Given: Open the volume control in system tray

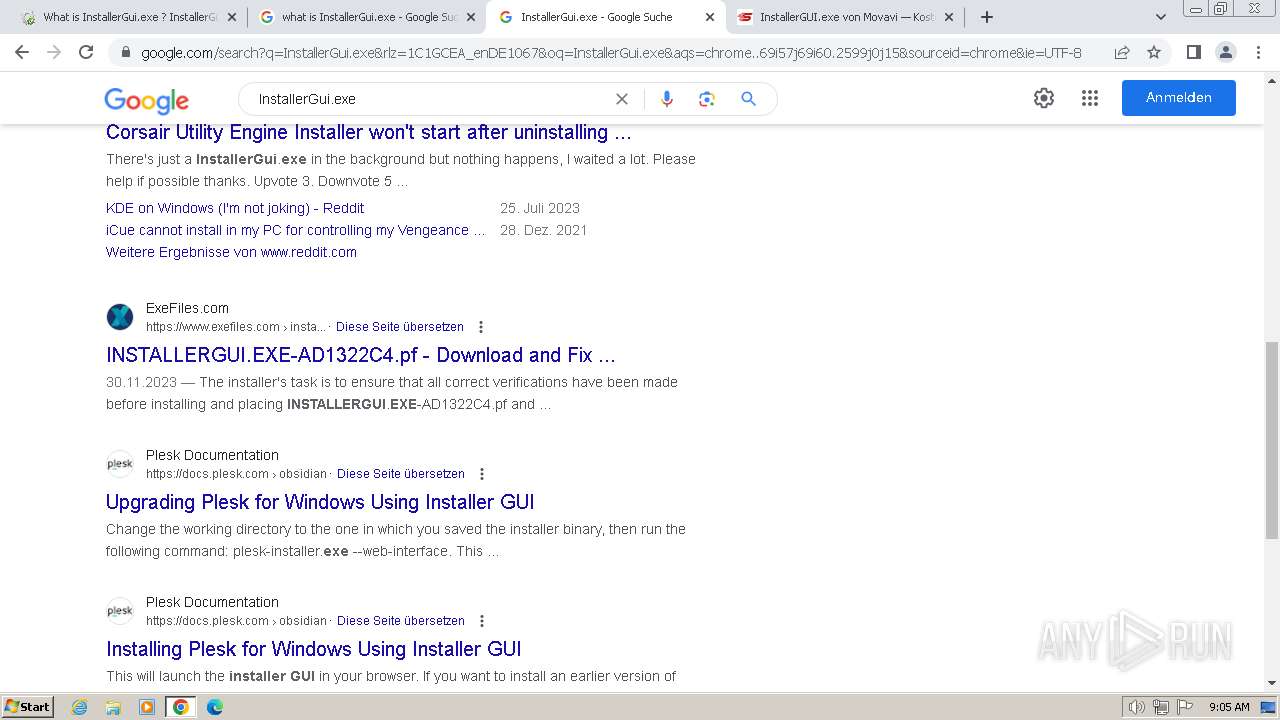Looking at the screenshot, I should (x=1137, y=707).
